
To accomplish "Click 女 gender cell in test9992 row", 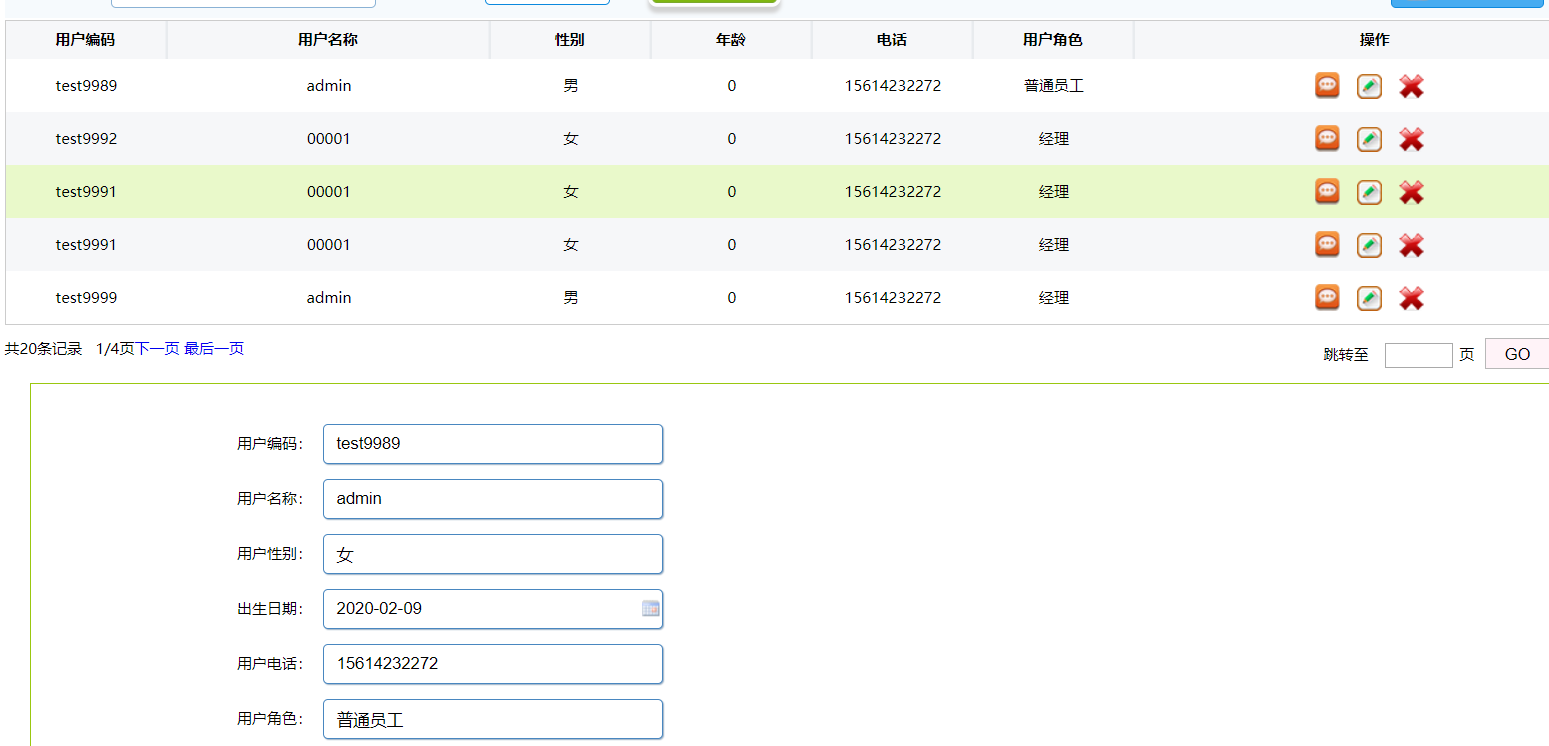I will (571, 139).
